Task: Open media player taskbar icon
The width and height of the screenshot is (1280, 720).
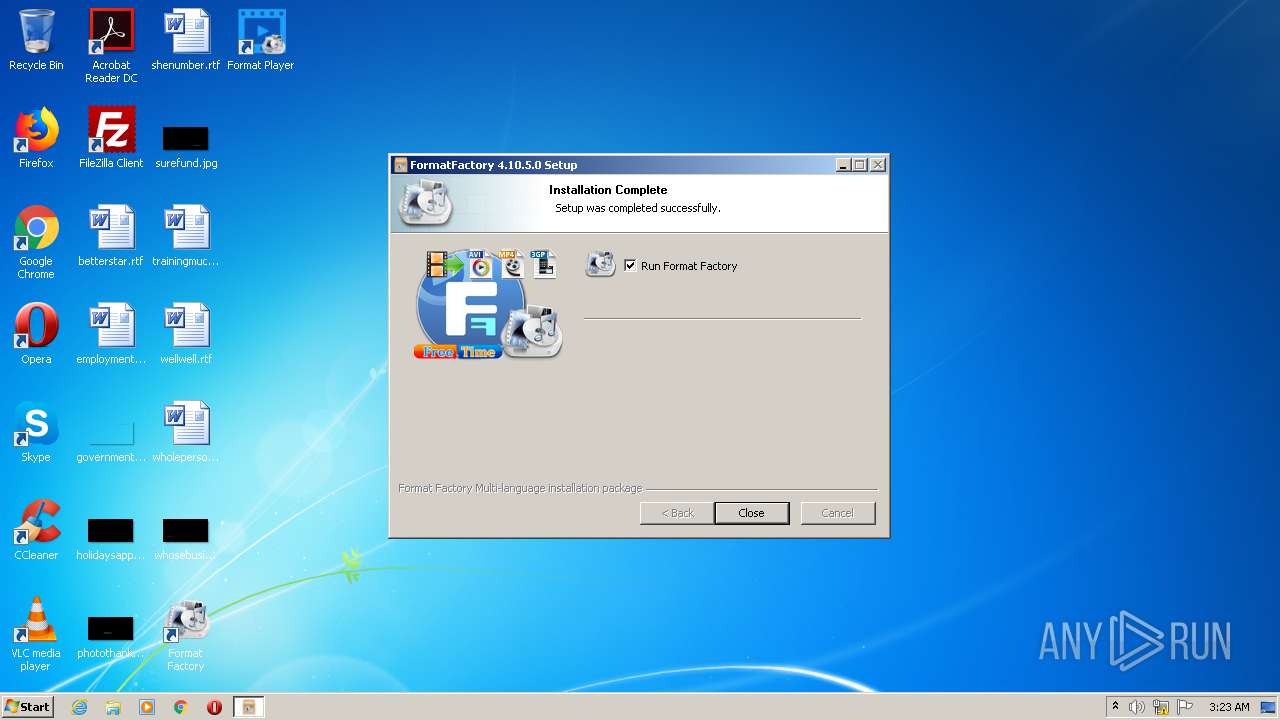Action: coord(147,707)
